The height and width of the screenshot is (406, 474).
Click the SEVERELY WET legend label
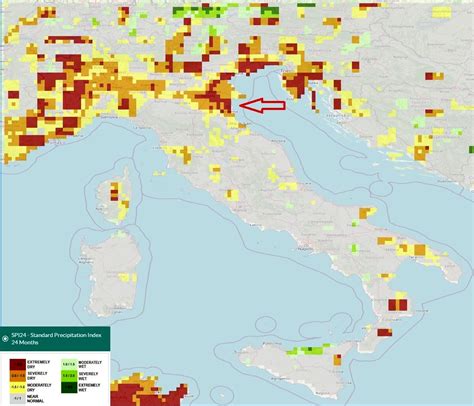point(88,376)
